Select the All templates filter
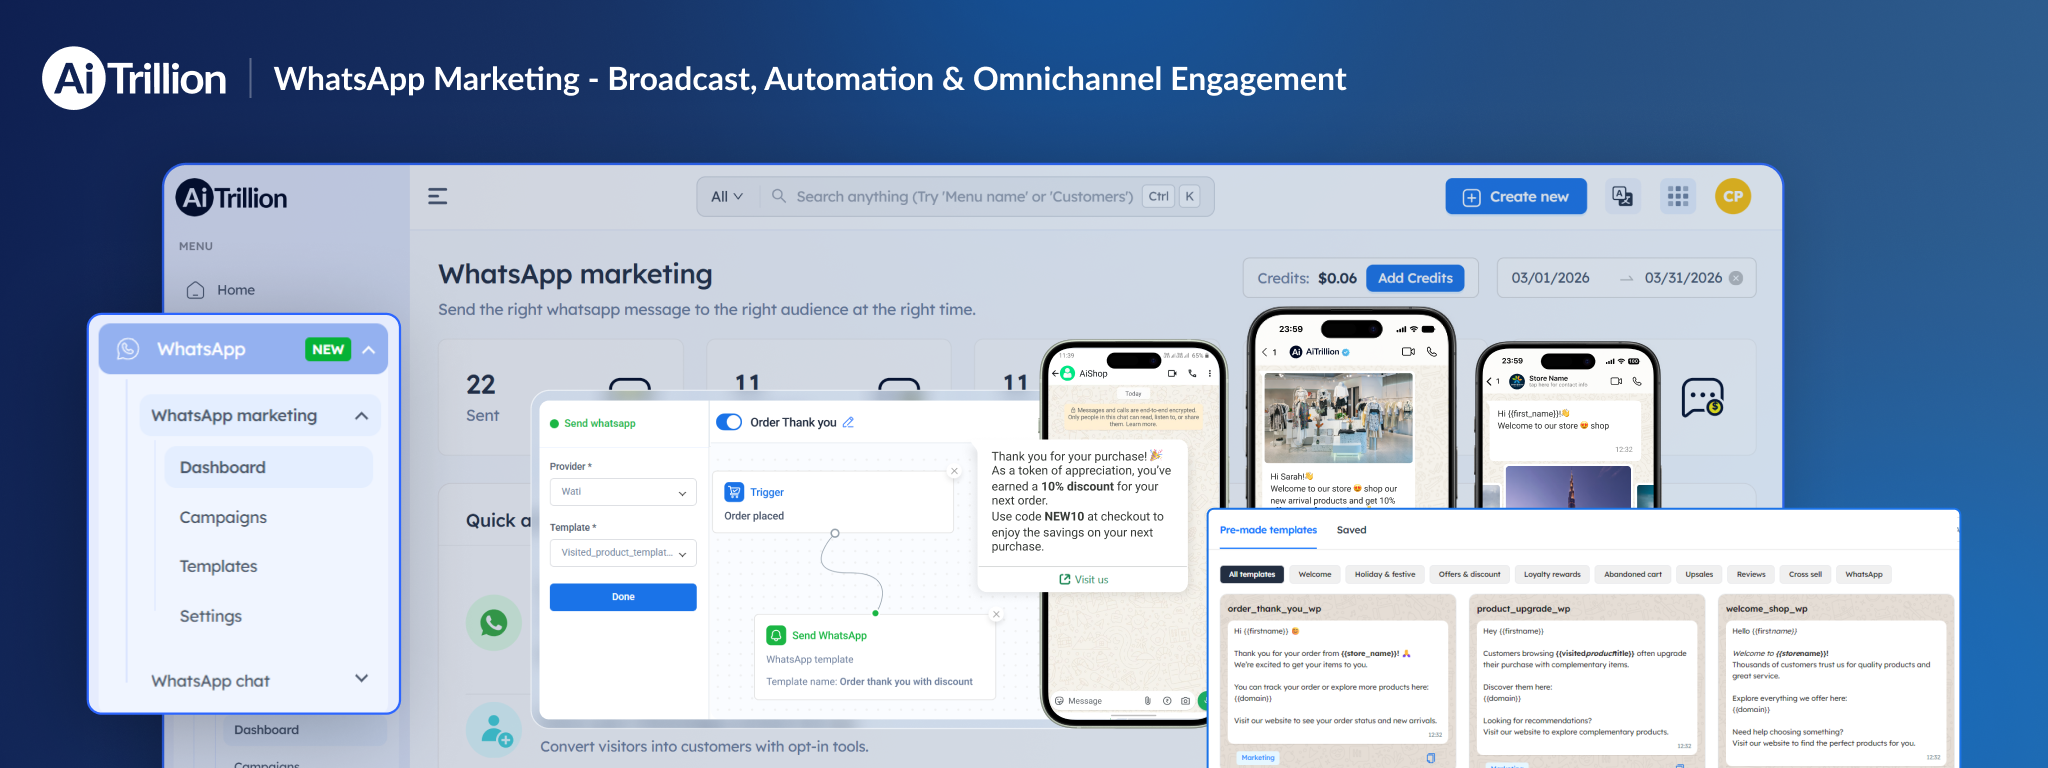The height and width of the screenshot is (768, 2048). click(x=1252, y=574)
